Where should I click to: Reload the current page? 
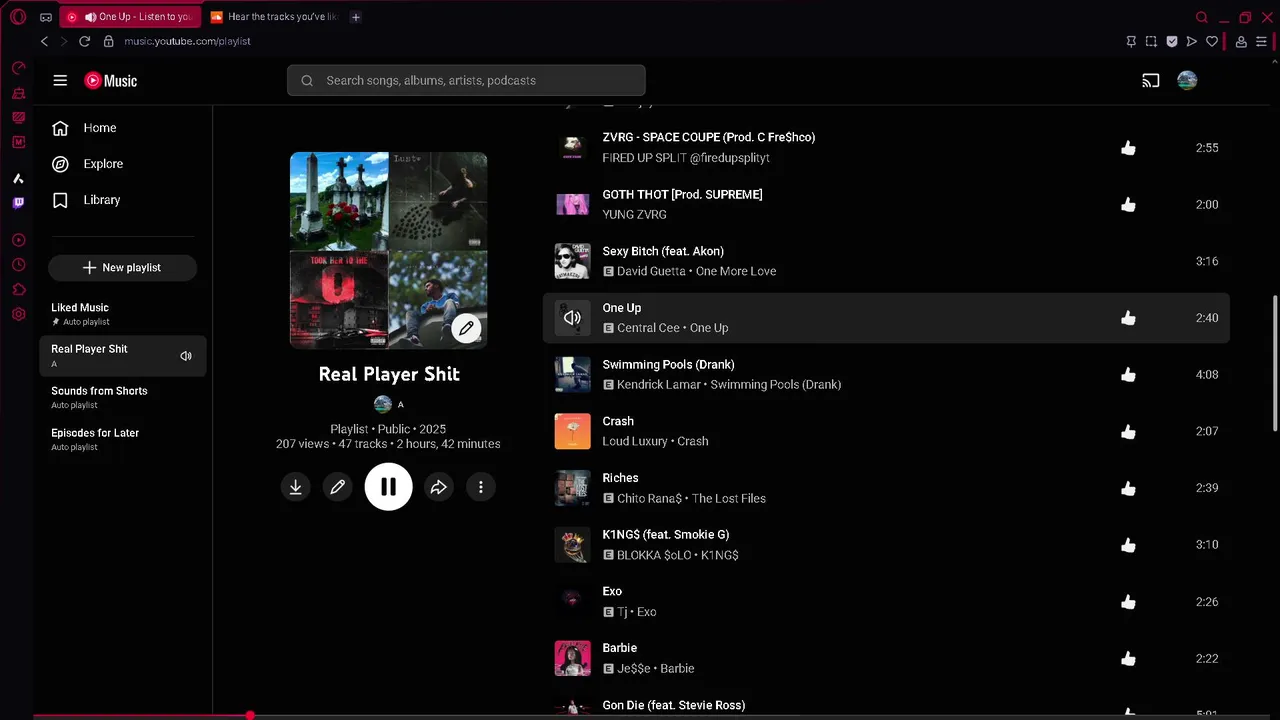click(84, 41)
